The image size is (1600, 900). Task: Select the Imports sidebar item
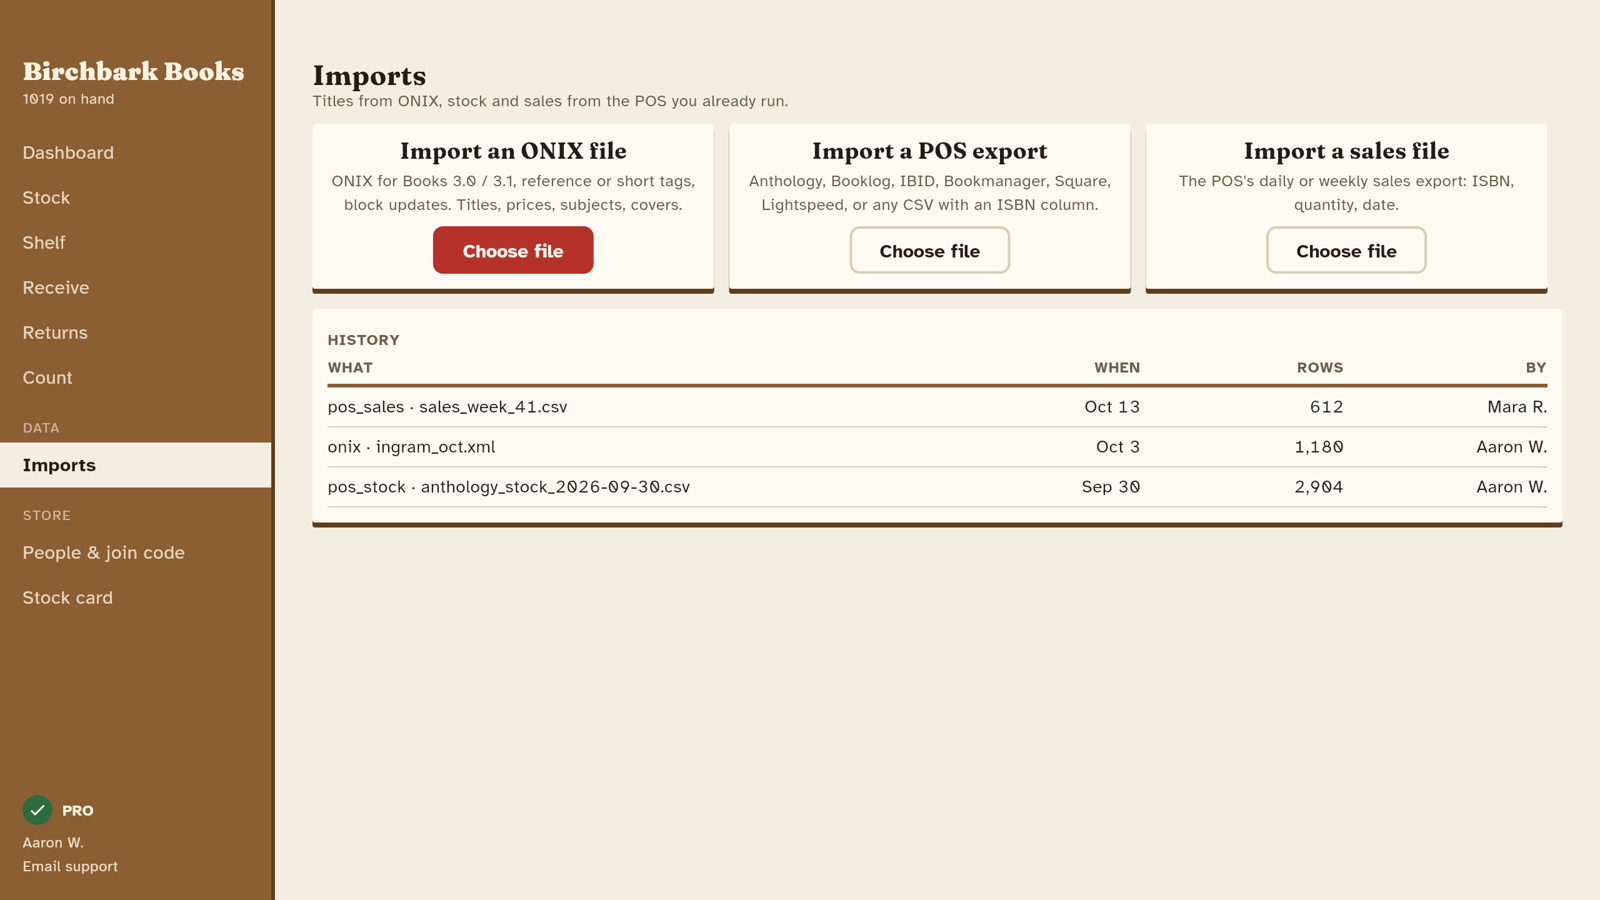[x=135, y=465]
